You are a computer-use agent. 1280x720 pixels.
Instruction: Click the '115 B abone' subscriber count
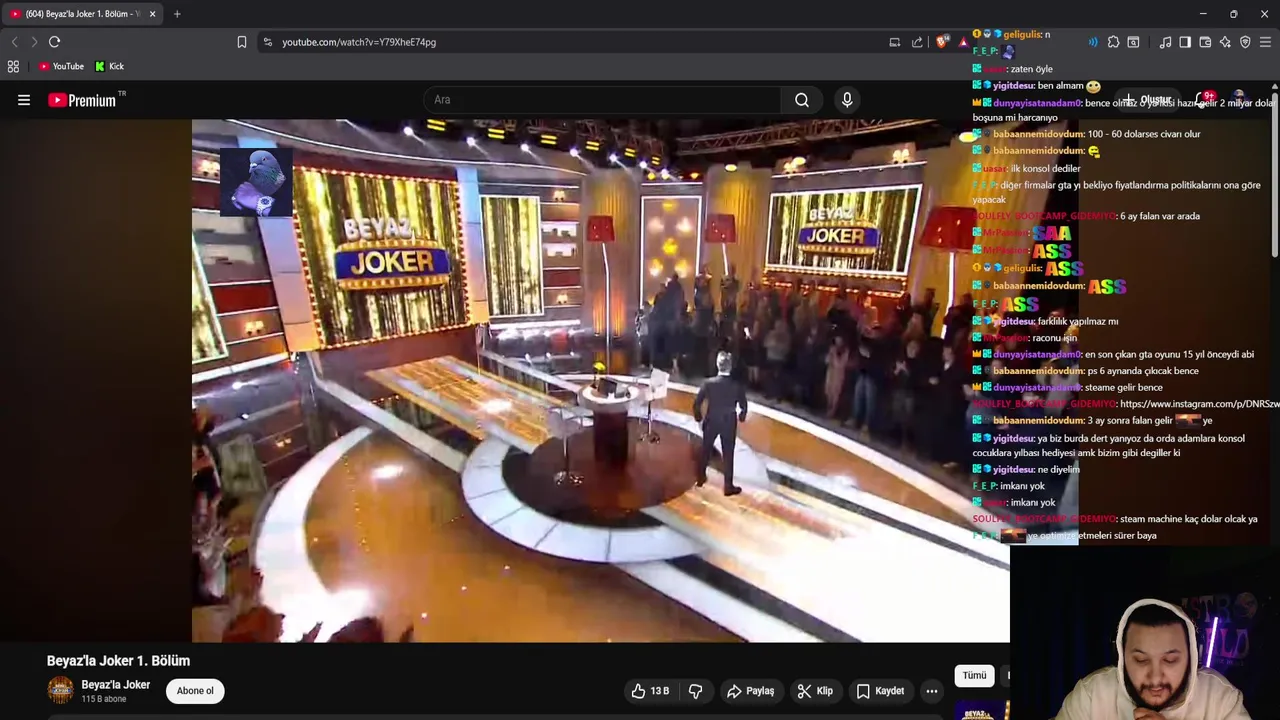104,699
